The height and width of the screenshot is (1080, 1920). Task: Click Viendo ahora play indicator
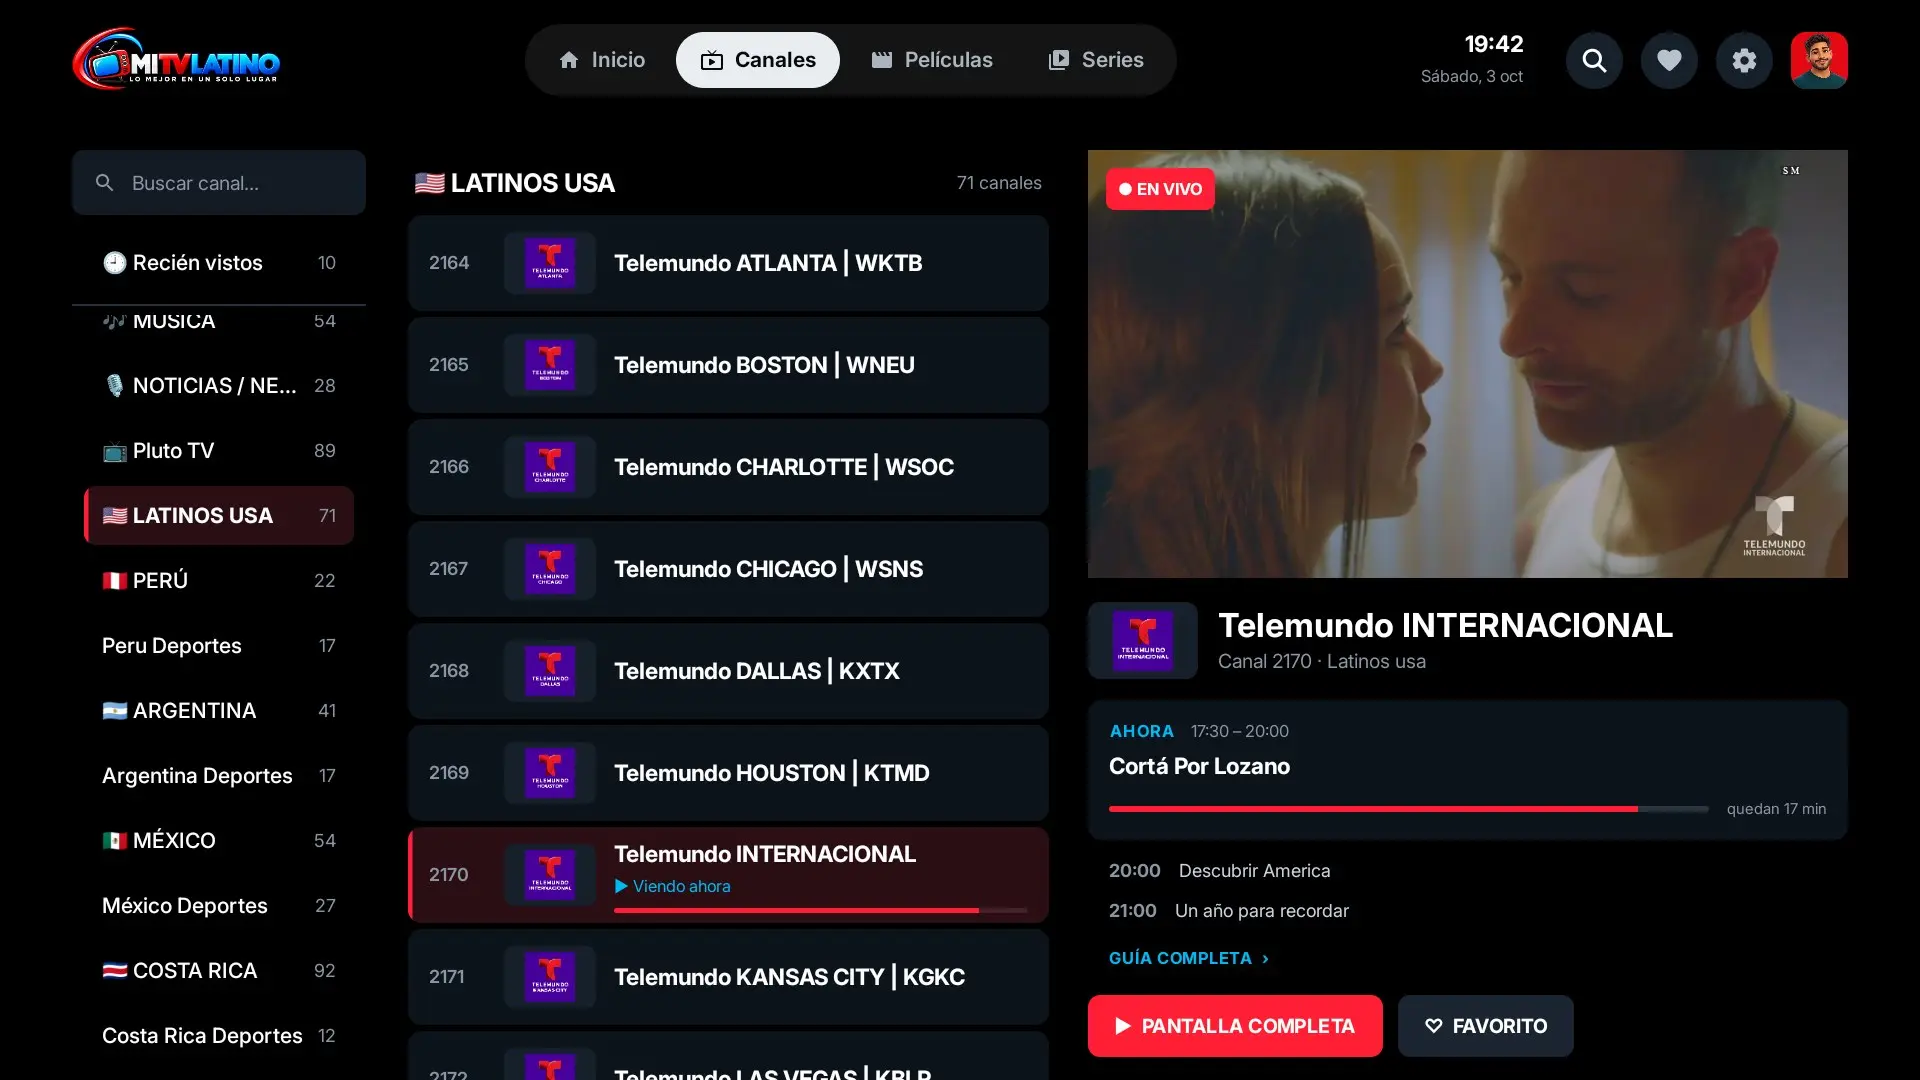pos(672,886)
